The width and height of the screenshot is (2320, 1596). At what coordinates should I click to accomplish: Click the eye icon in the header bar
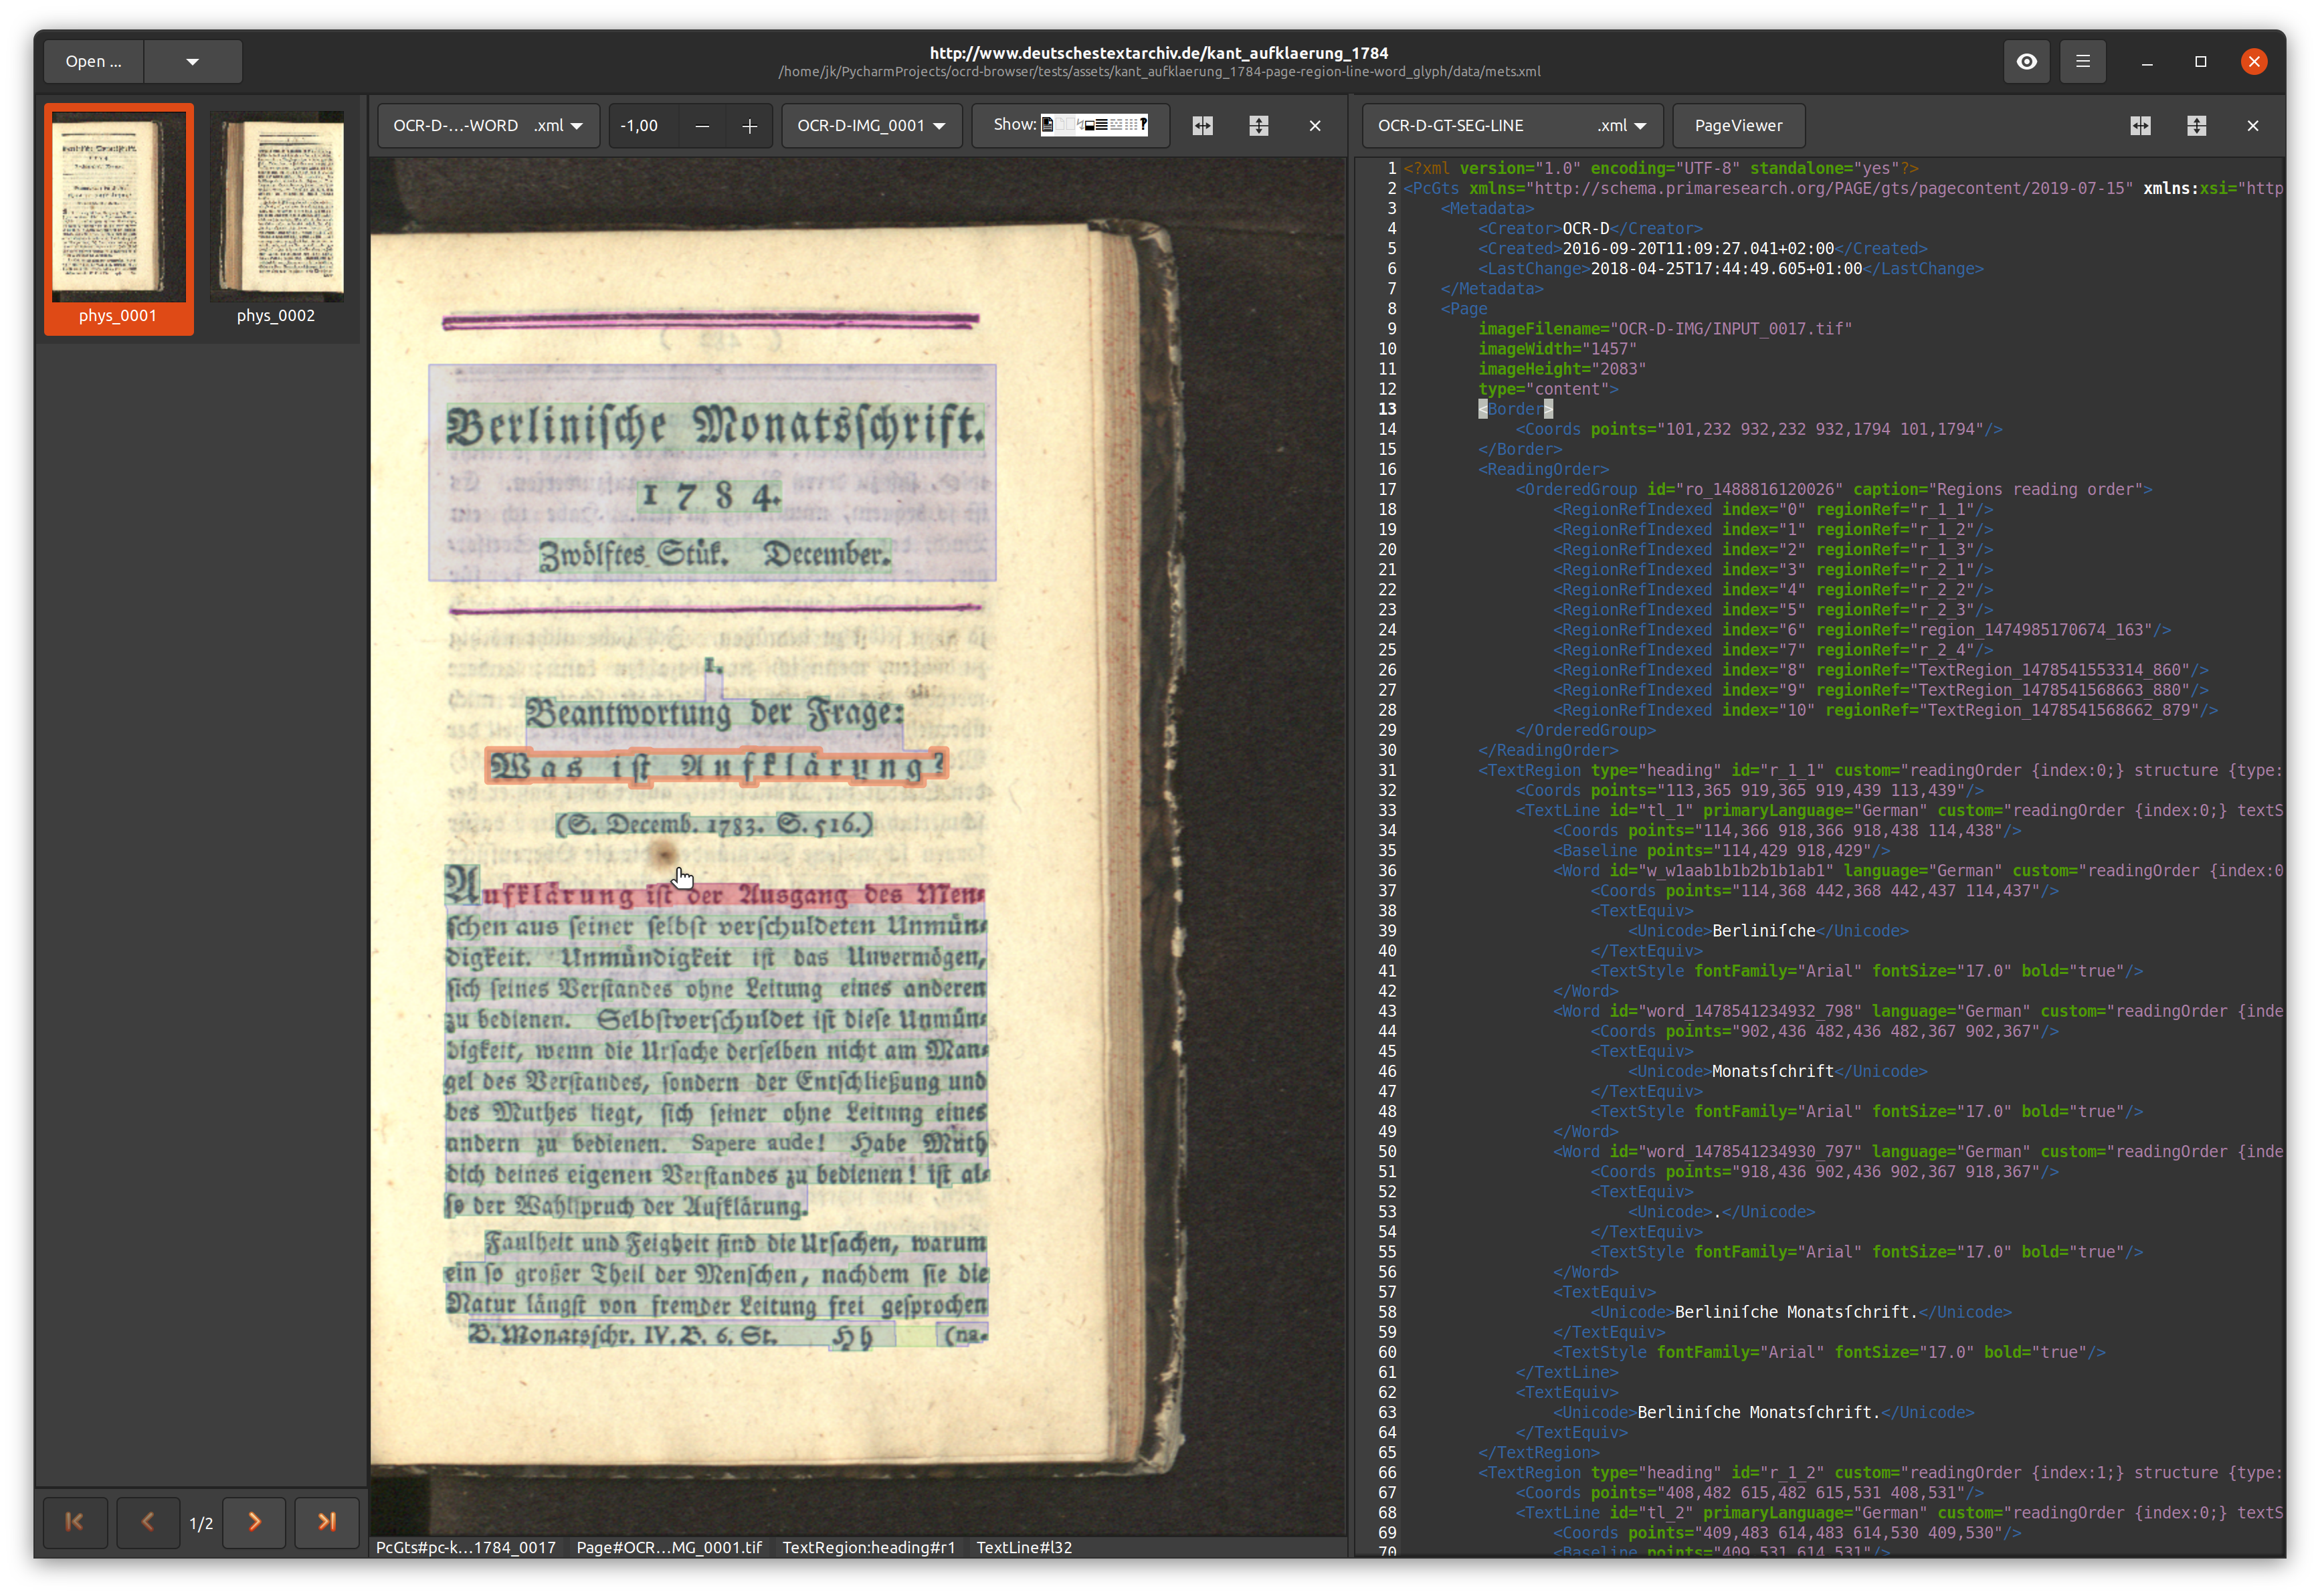click(x=2026, y=62)
